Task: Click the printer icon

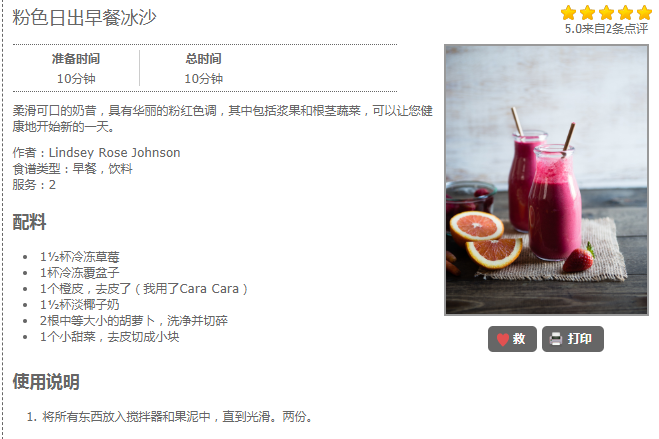Action: click(x=556, y=339)
